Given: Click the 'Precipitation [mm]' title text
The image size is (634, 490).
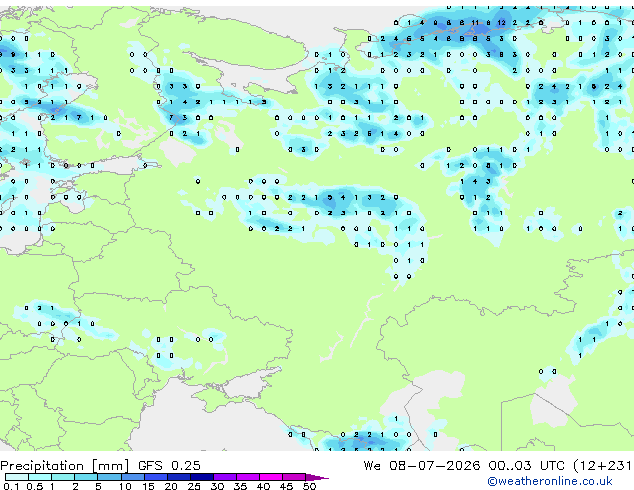Looking at the screenshot, I should [65, 466].
